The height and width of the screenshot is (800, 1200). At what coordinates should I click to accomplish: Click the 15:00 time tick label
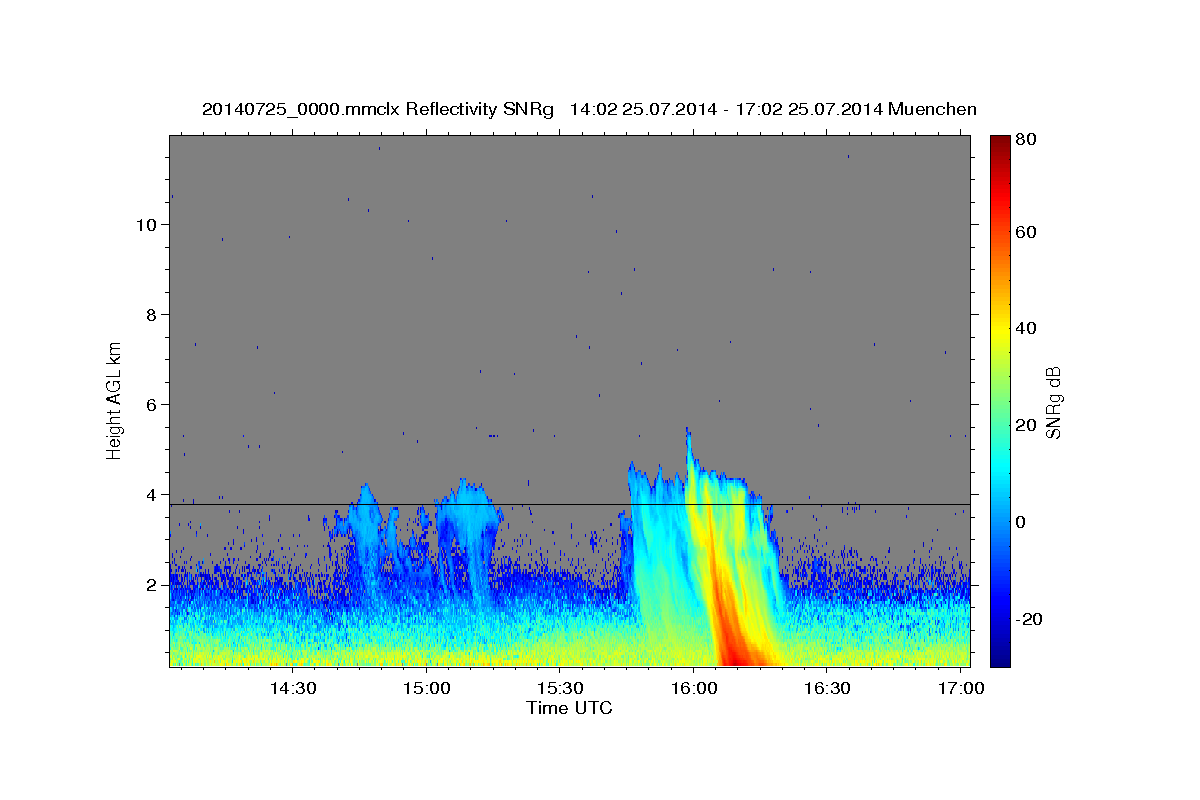tap(427, 689)
